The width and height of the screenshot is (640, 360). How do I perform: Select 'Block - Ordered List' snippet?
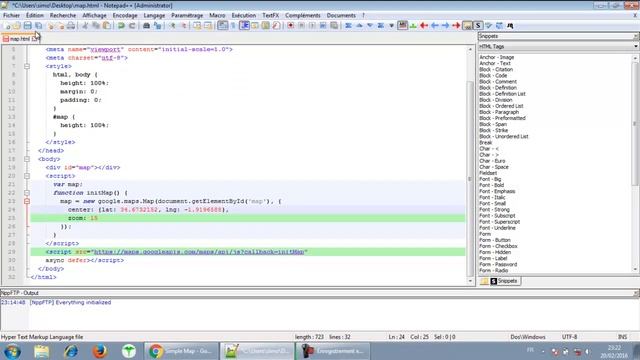(x=501, y=106)
